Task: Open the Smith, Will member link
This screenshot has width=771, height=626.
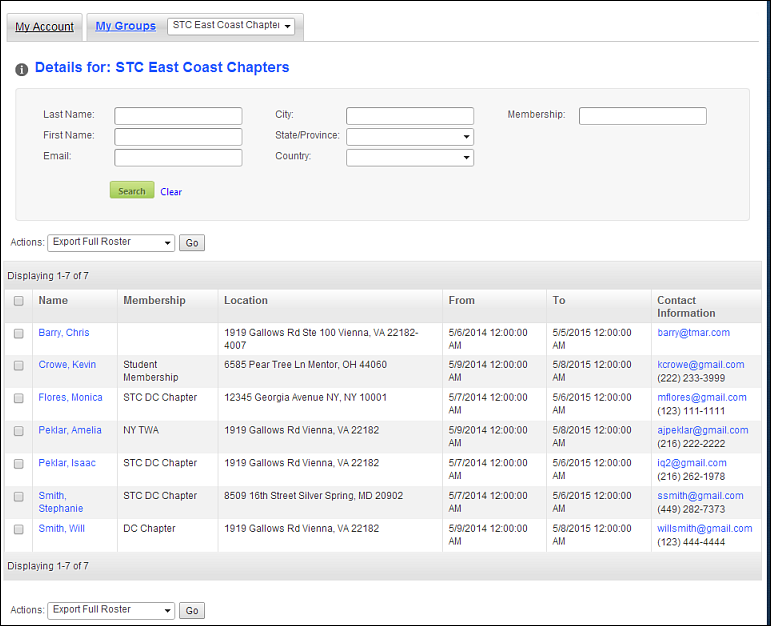Action: point(61,528)
